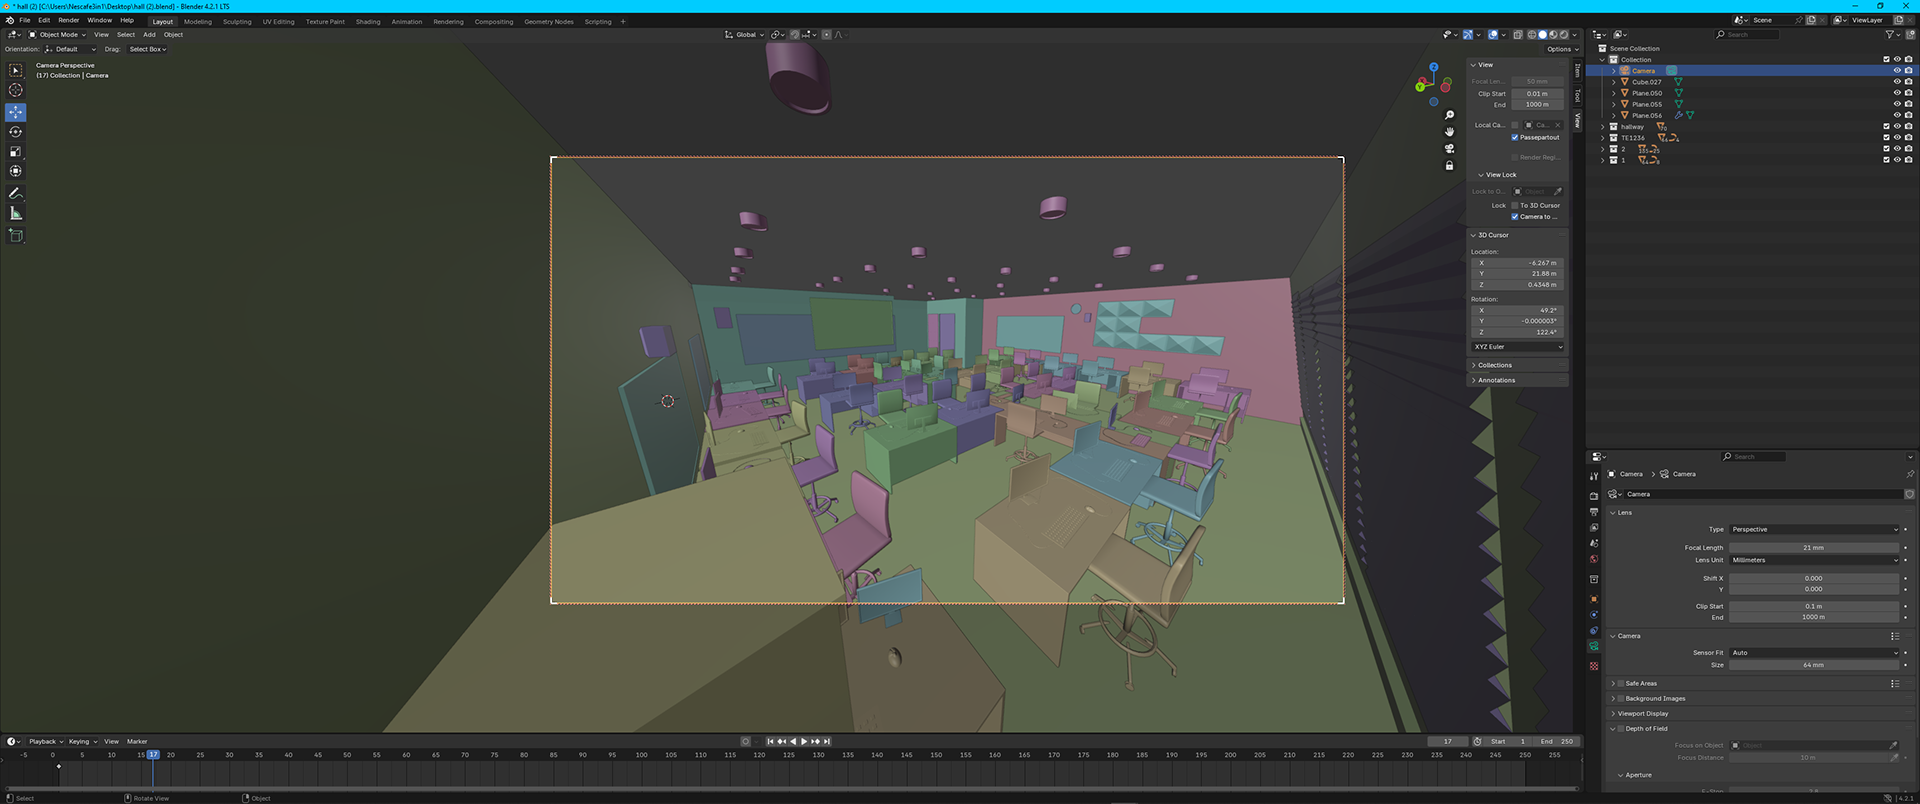Switch to the Geometry Nodes workspace tab
Screen dimensions: 1920x804
click(x=548, y=21)
